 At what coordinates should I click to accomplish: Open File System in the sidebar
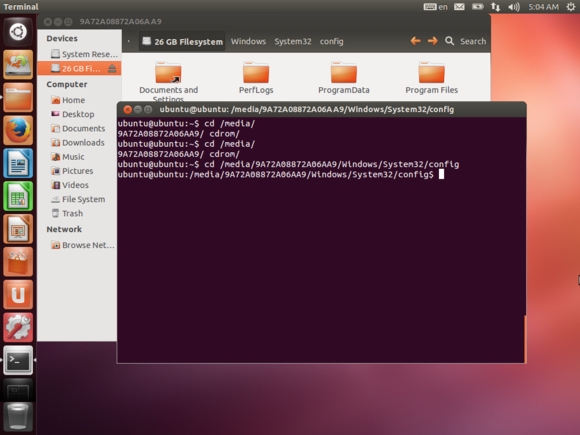[79, 199]
